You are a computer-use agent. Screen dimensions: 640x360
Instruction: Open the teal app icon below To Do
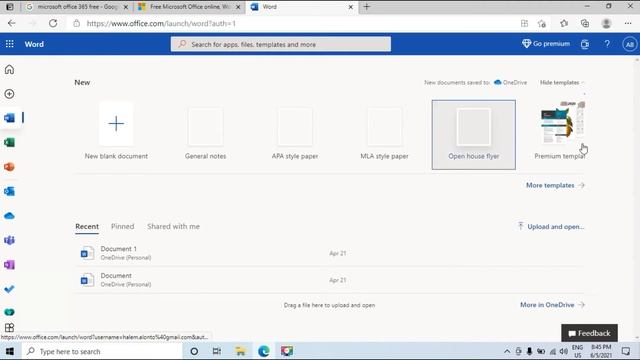coord(9,312)
